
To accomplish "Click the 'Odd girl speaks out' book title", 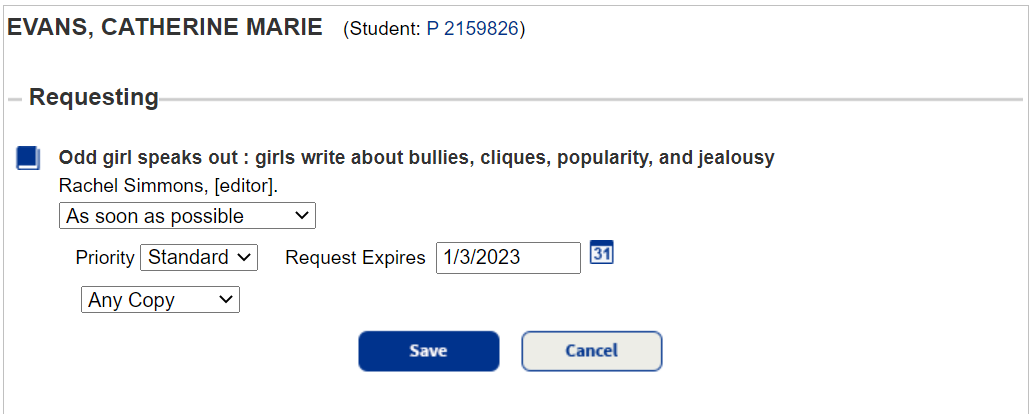I will pyautogui.click(x=416, y=158).
